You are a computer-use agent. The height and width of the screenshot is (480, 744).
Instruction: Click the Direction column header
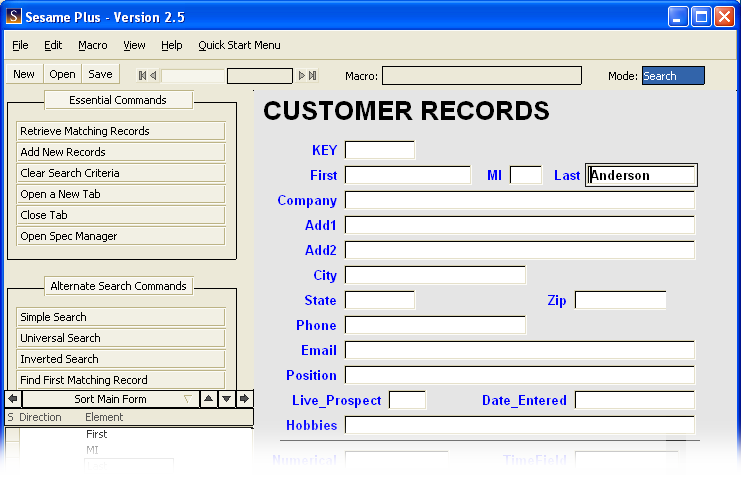[40, 417]
